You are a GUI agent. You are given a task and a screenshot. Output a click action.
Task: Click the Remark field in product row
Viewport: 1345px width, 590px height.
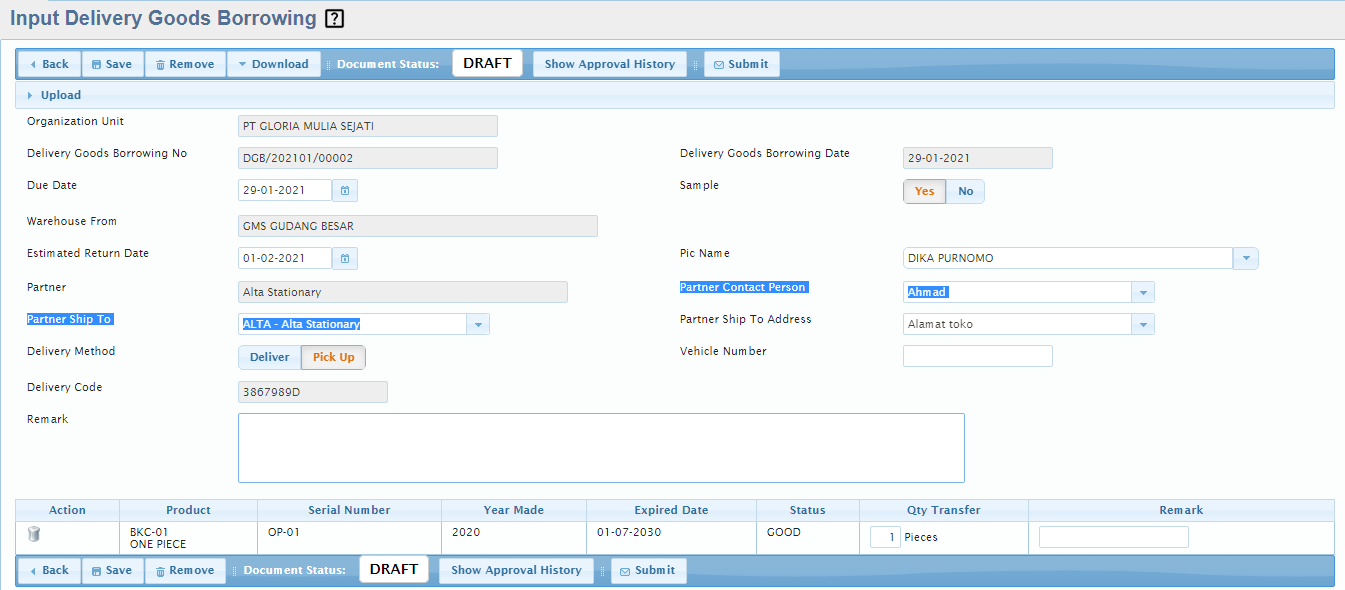[x=1114, y=537]
